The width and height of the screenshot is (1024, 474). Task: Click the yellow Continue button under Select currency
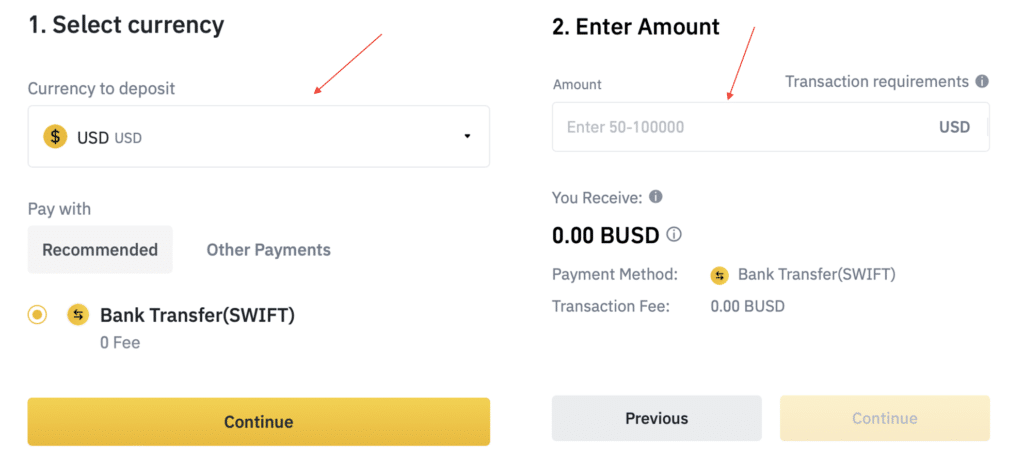[259, 422]
